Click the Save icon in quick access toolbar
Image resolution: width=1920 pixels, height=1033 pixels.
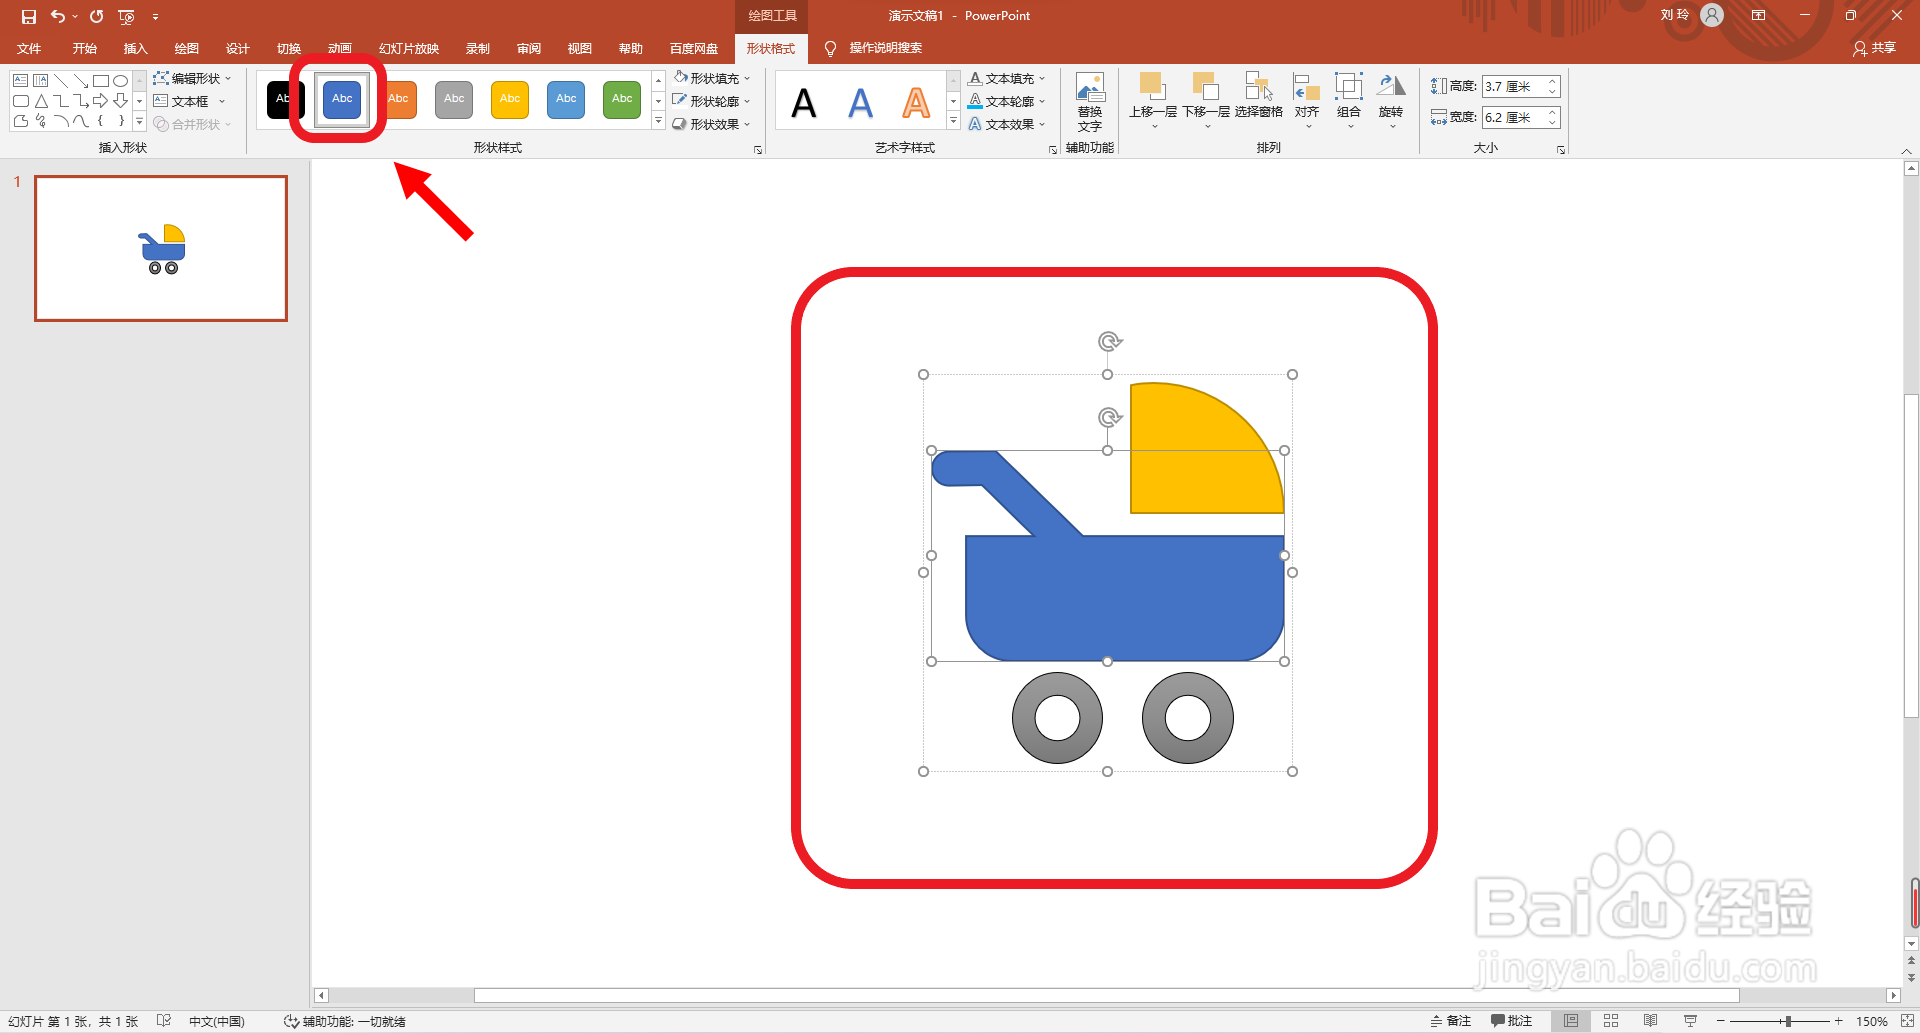click(28, 16)
